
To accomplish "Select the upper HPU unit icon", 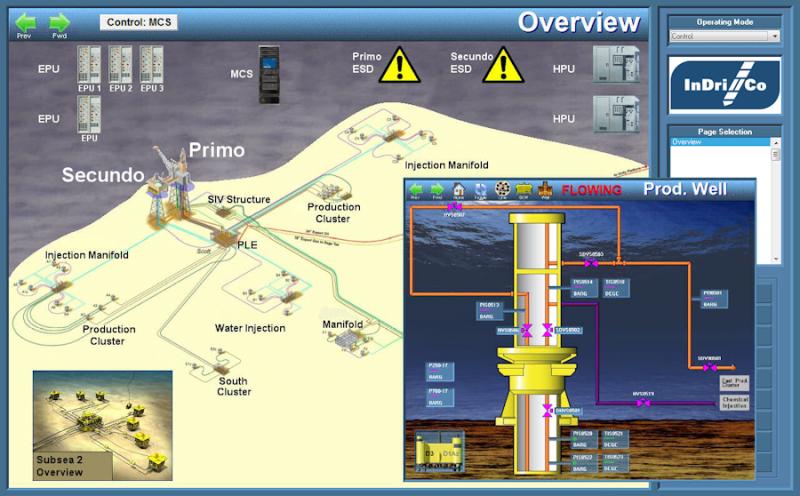I will coord(616,64).
